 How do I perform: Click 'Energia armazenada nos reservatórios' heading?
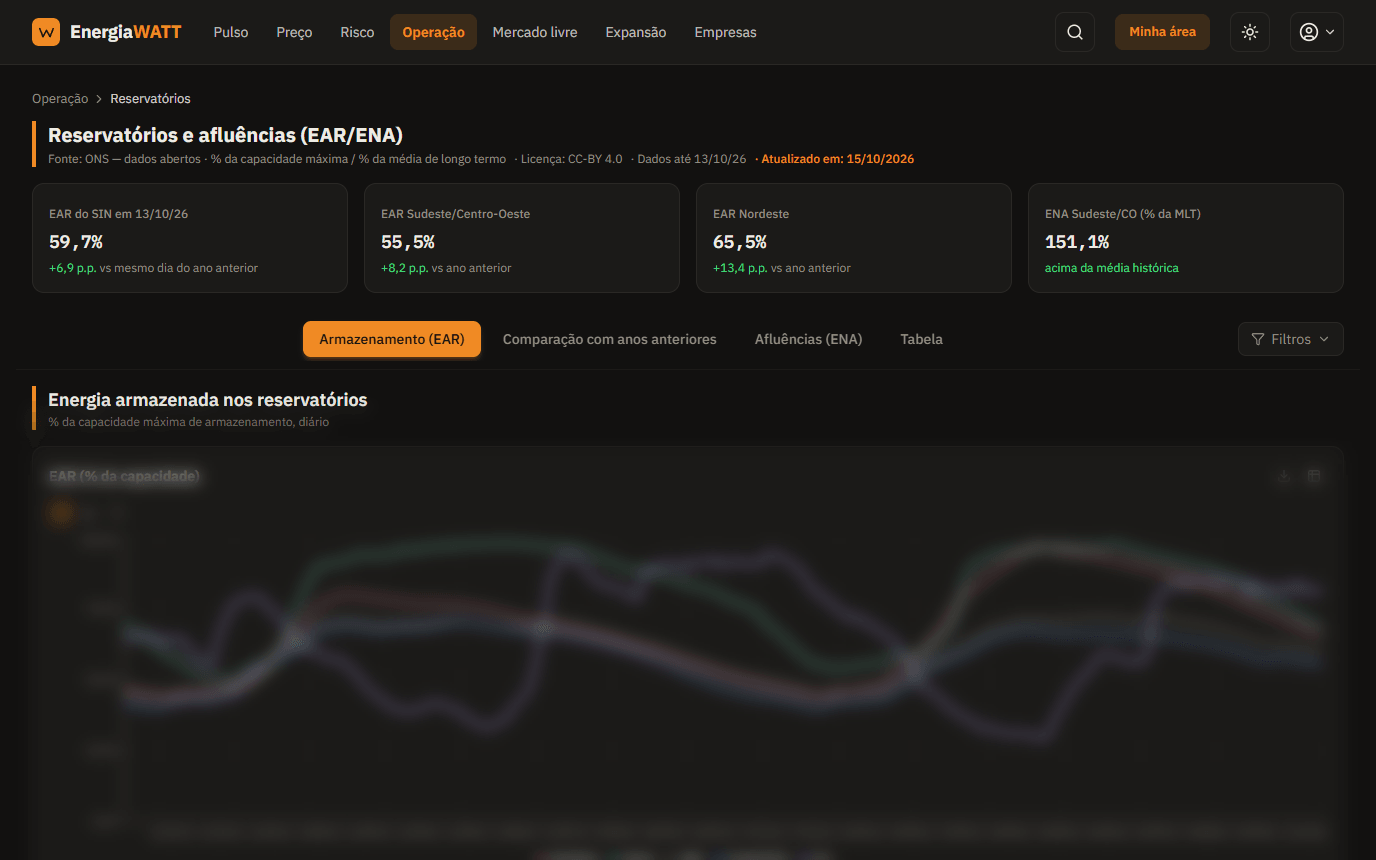pyautogui.click(x=208, y=400)
